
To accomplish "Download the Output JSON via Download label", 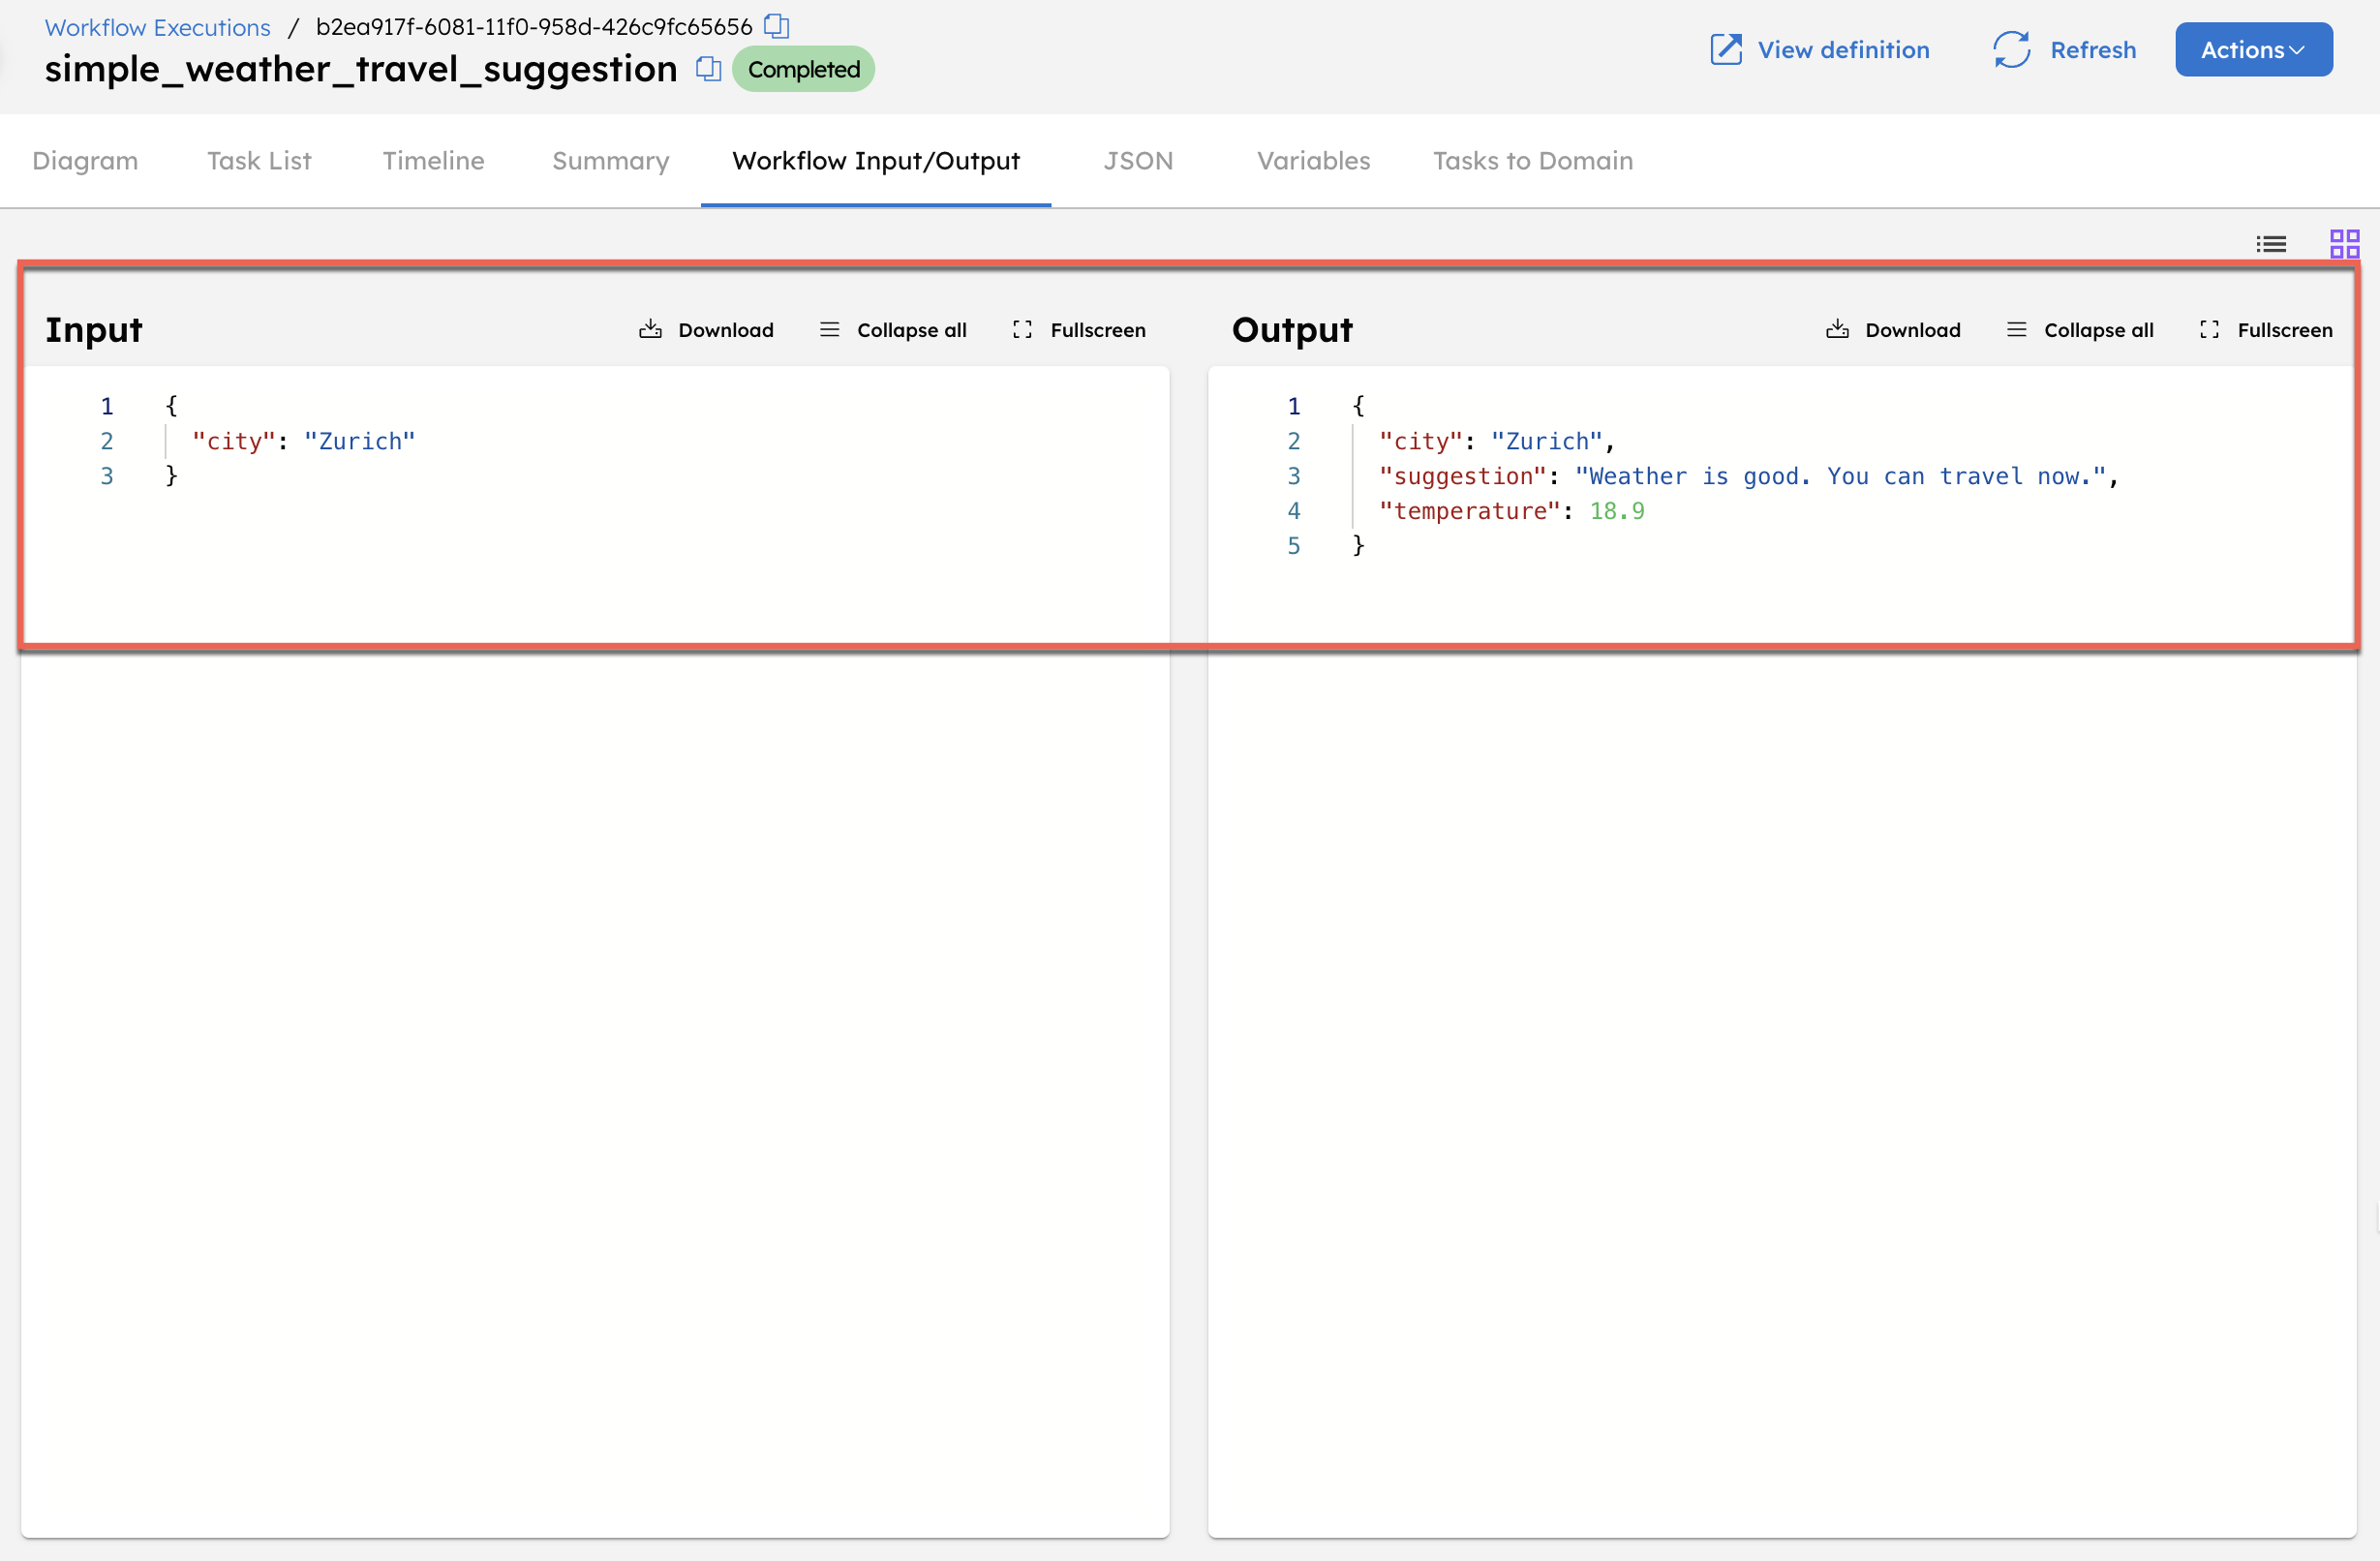I will (x=1912, y=330).
